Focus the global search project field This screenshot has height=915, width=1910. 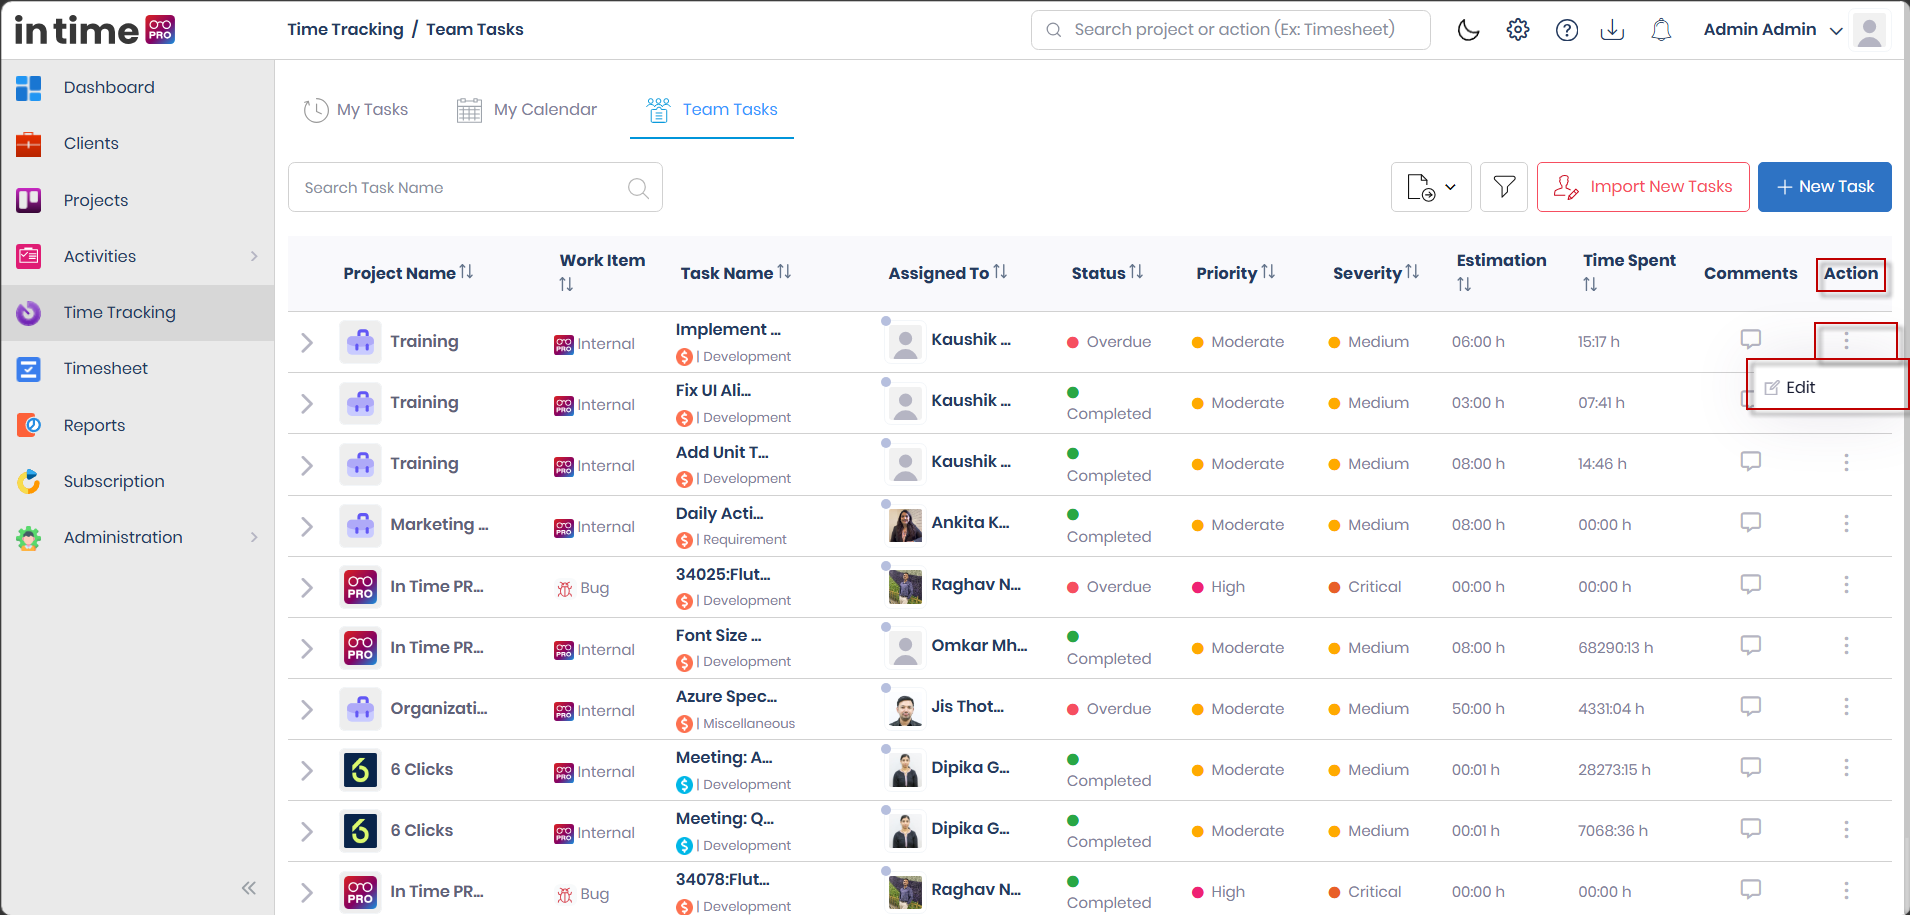click(x=1231, y=30)
